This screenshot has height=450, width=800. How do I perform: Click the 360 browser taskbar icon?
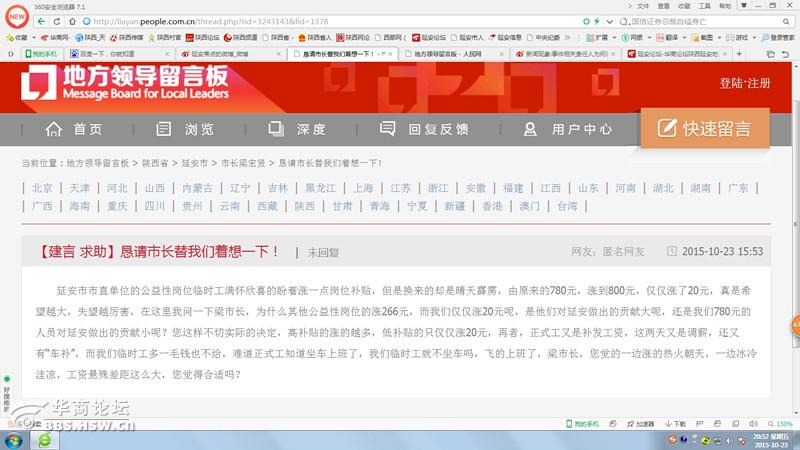(x=45, y=439)
